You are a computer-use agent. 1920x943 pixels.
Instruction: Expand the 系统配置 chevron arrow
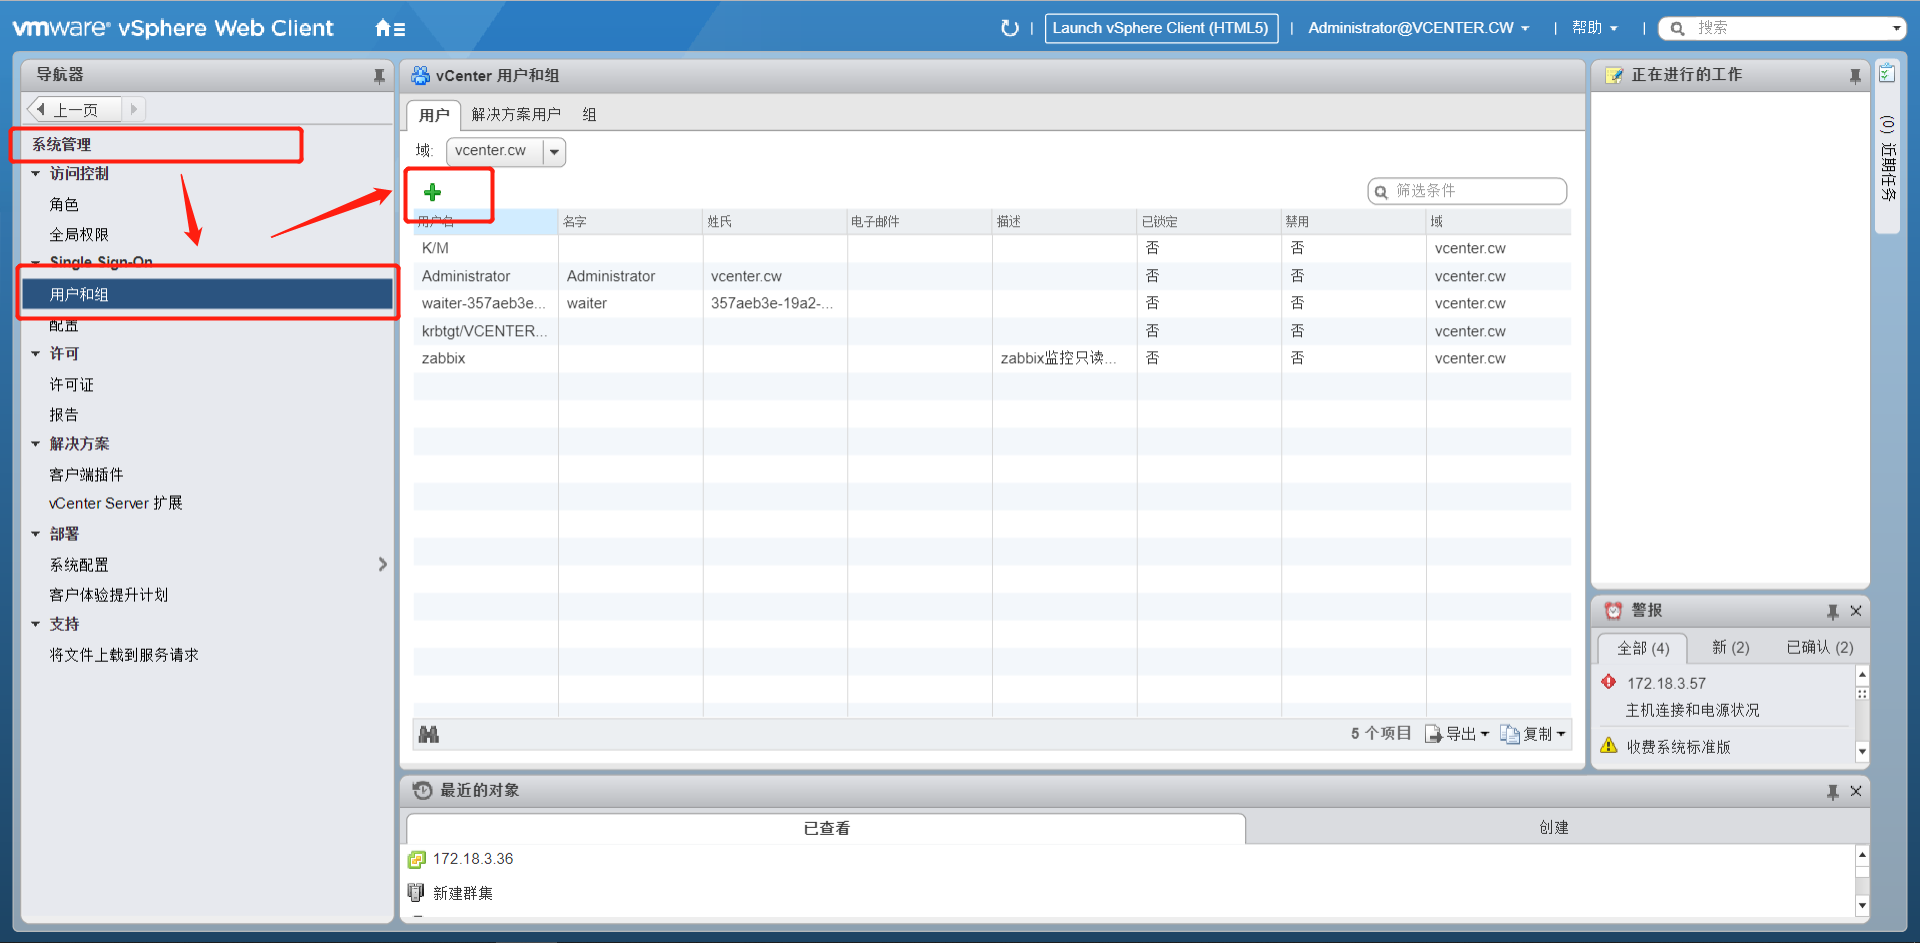pyautogui.click(x=382, y=565)
